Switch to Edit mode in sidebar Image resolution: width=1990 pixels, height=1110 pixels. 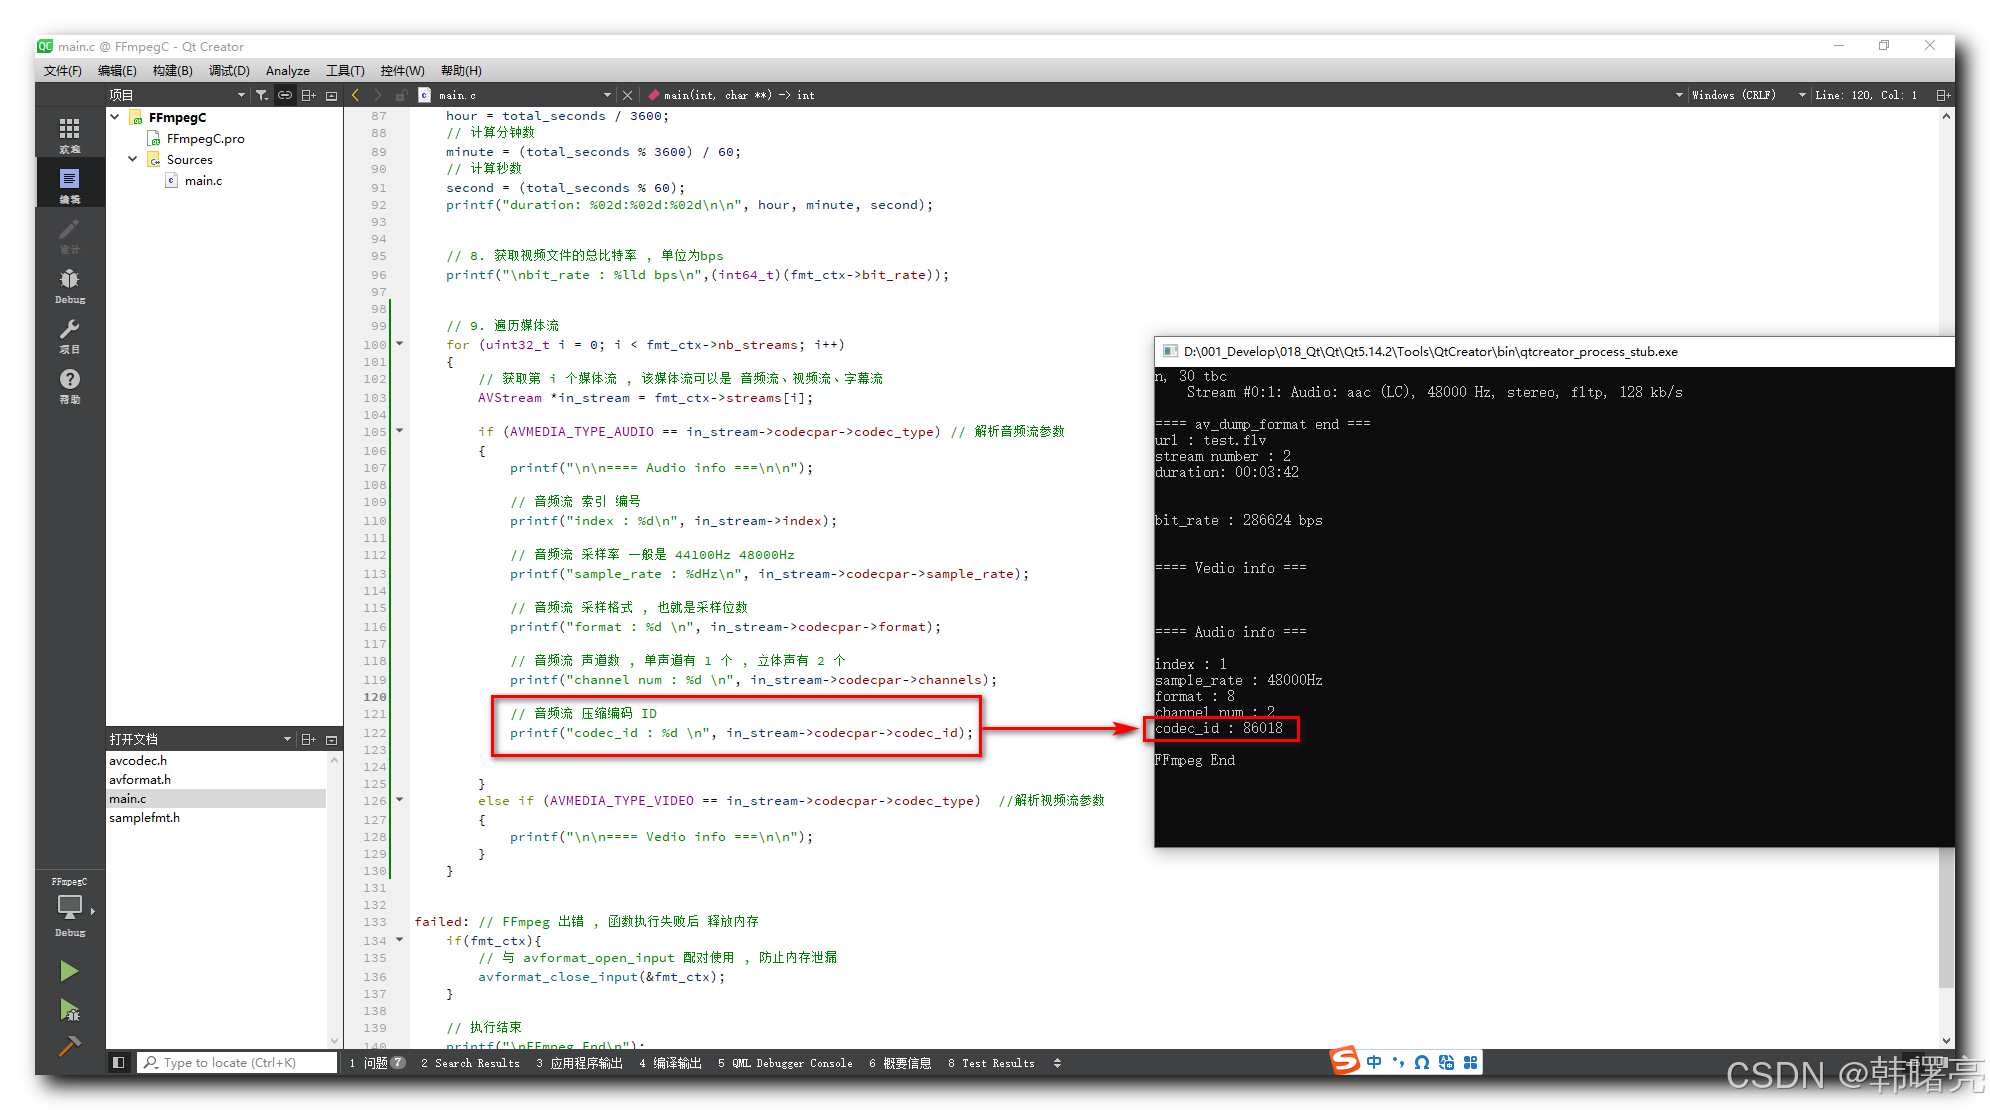(x=69, y=184)
